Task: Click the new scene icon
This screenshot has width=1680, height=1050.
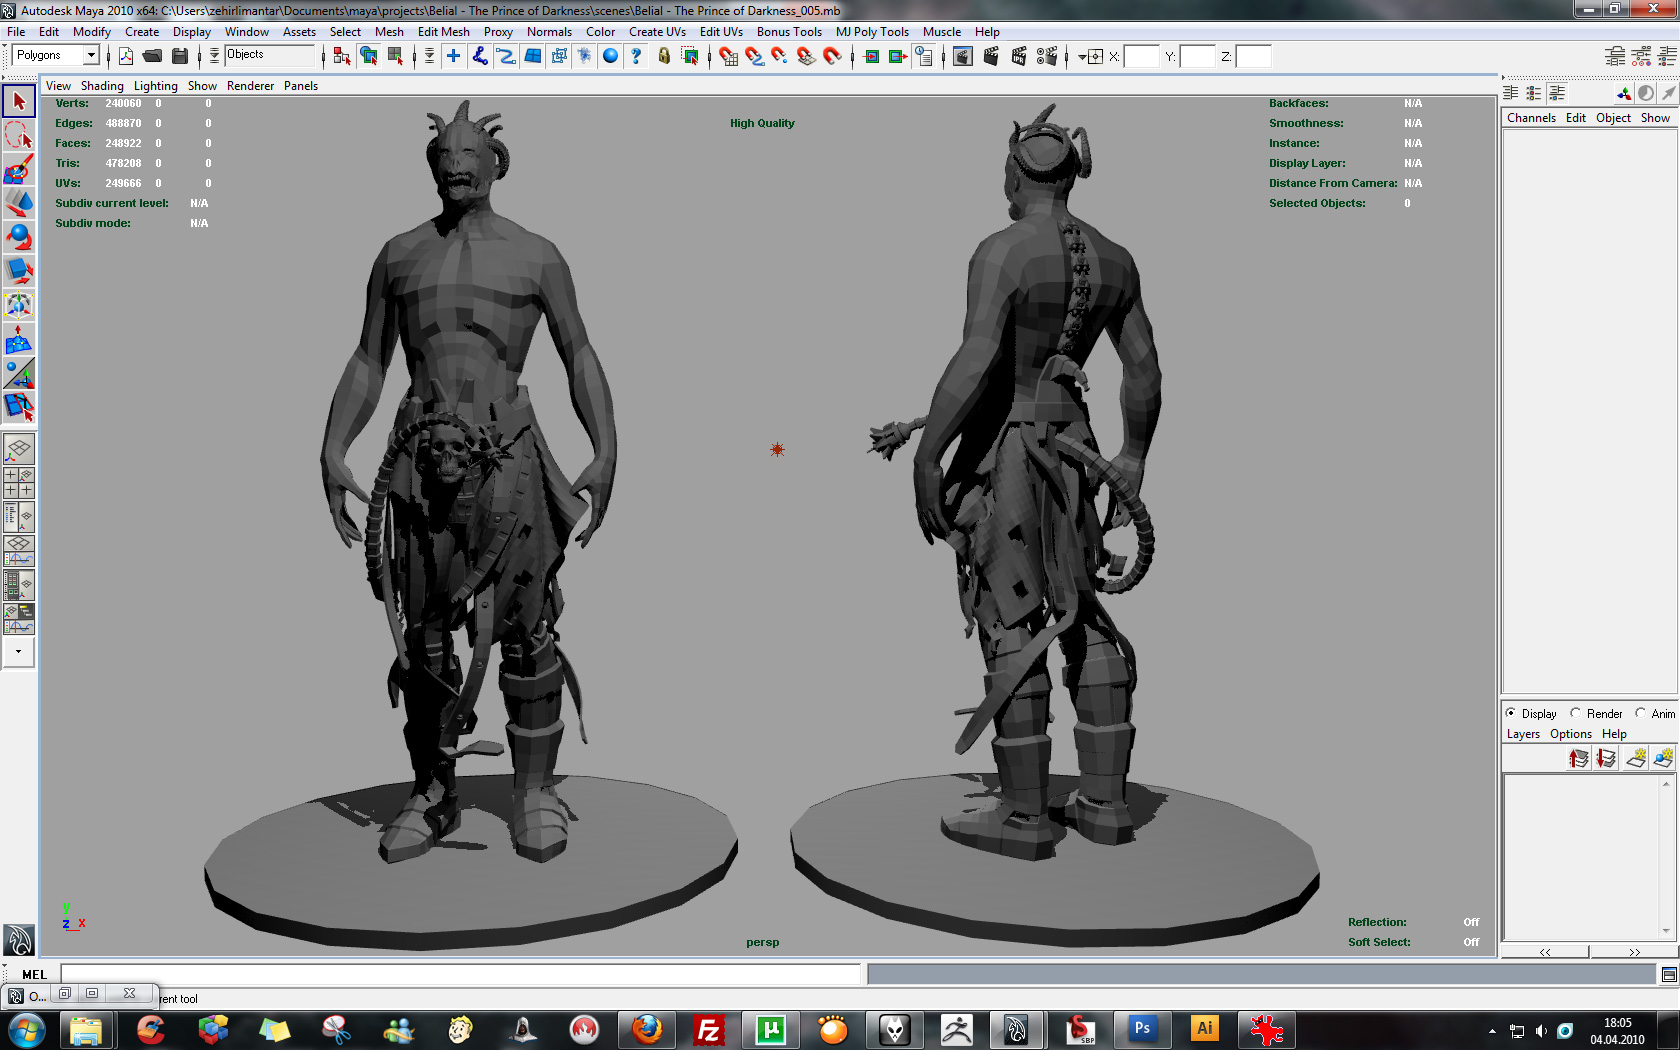Action: click(x=126, y=56)
